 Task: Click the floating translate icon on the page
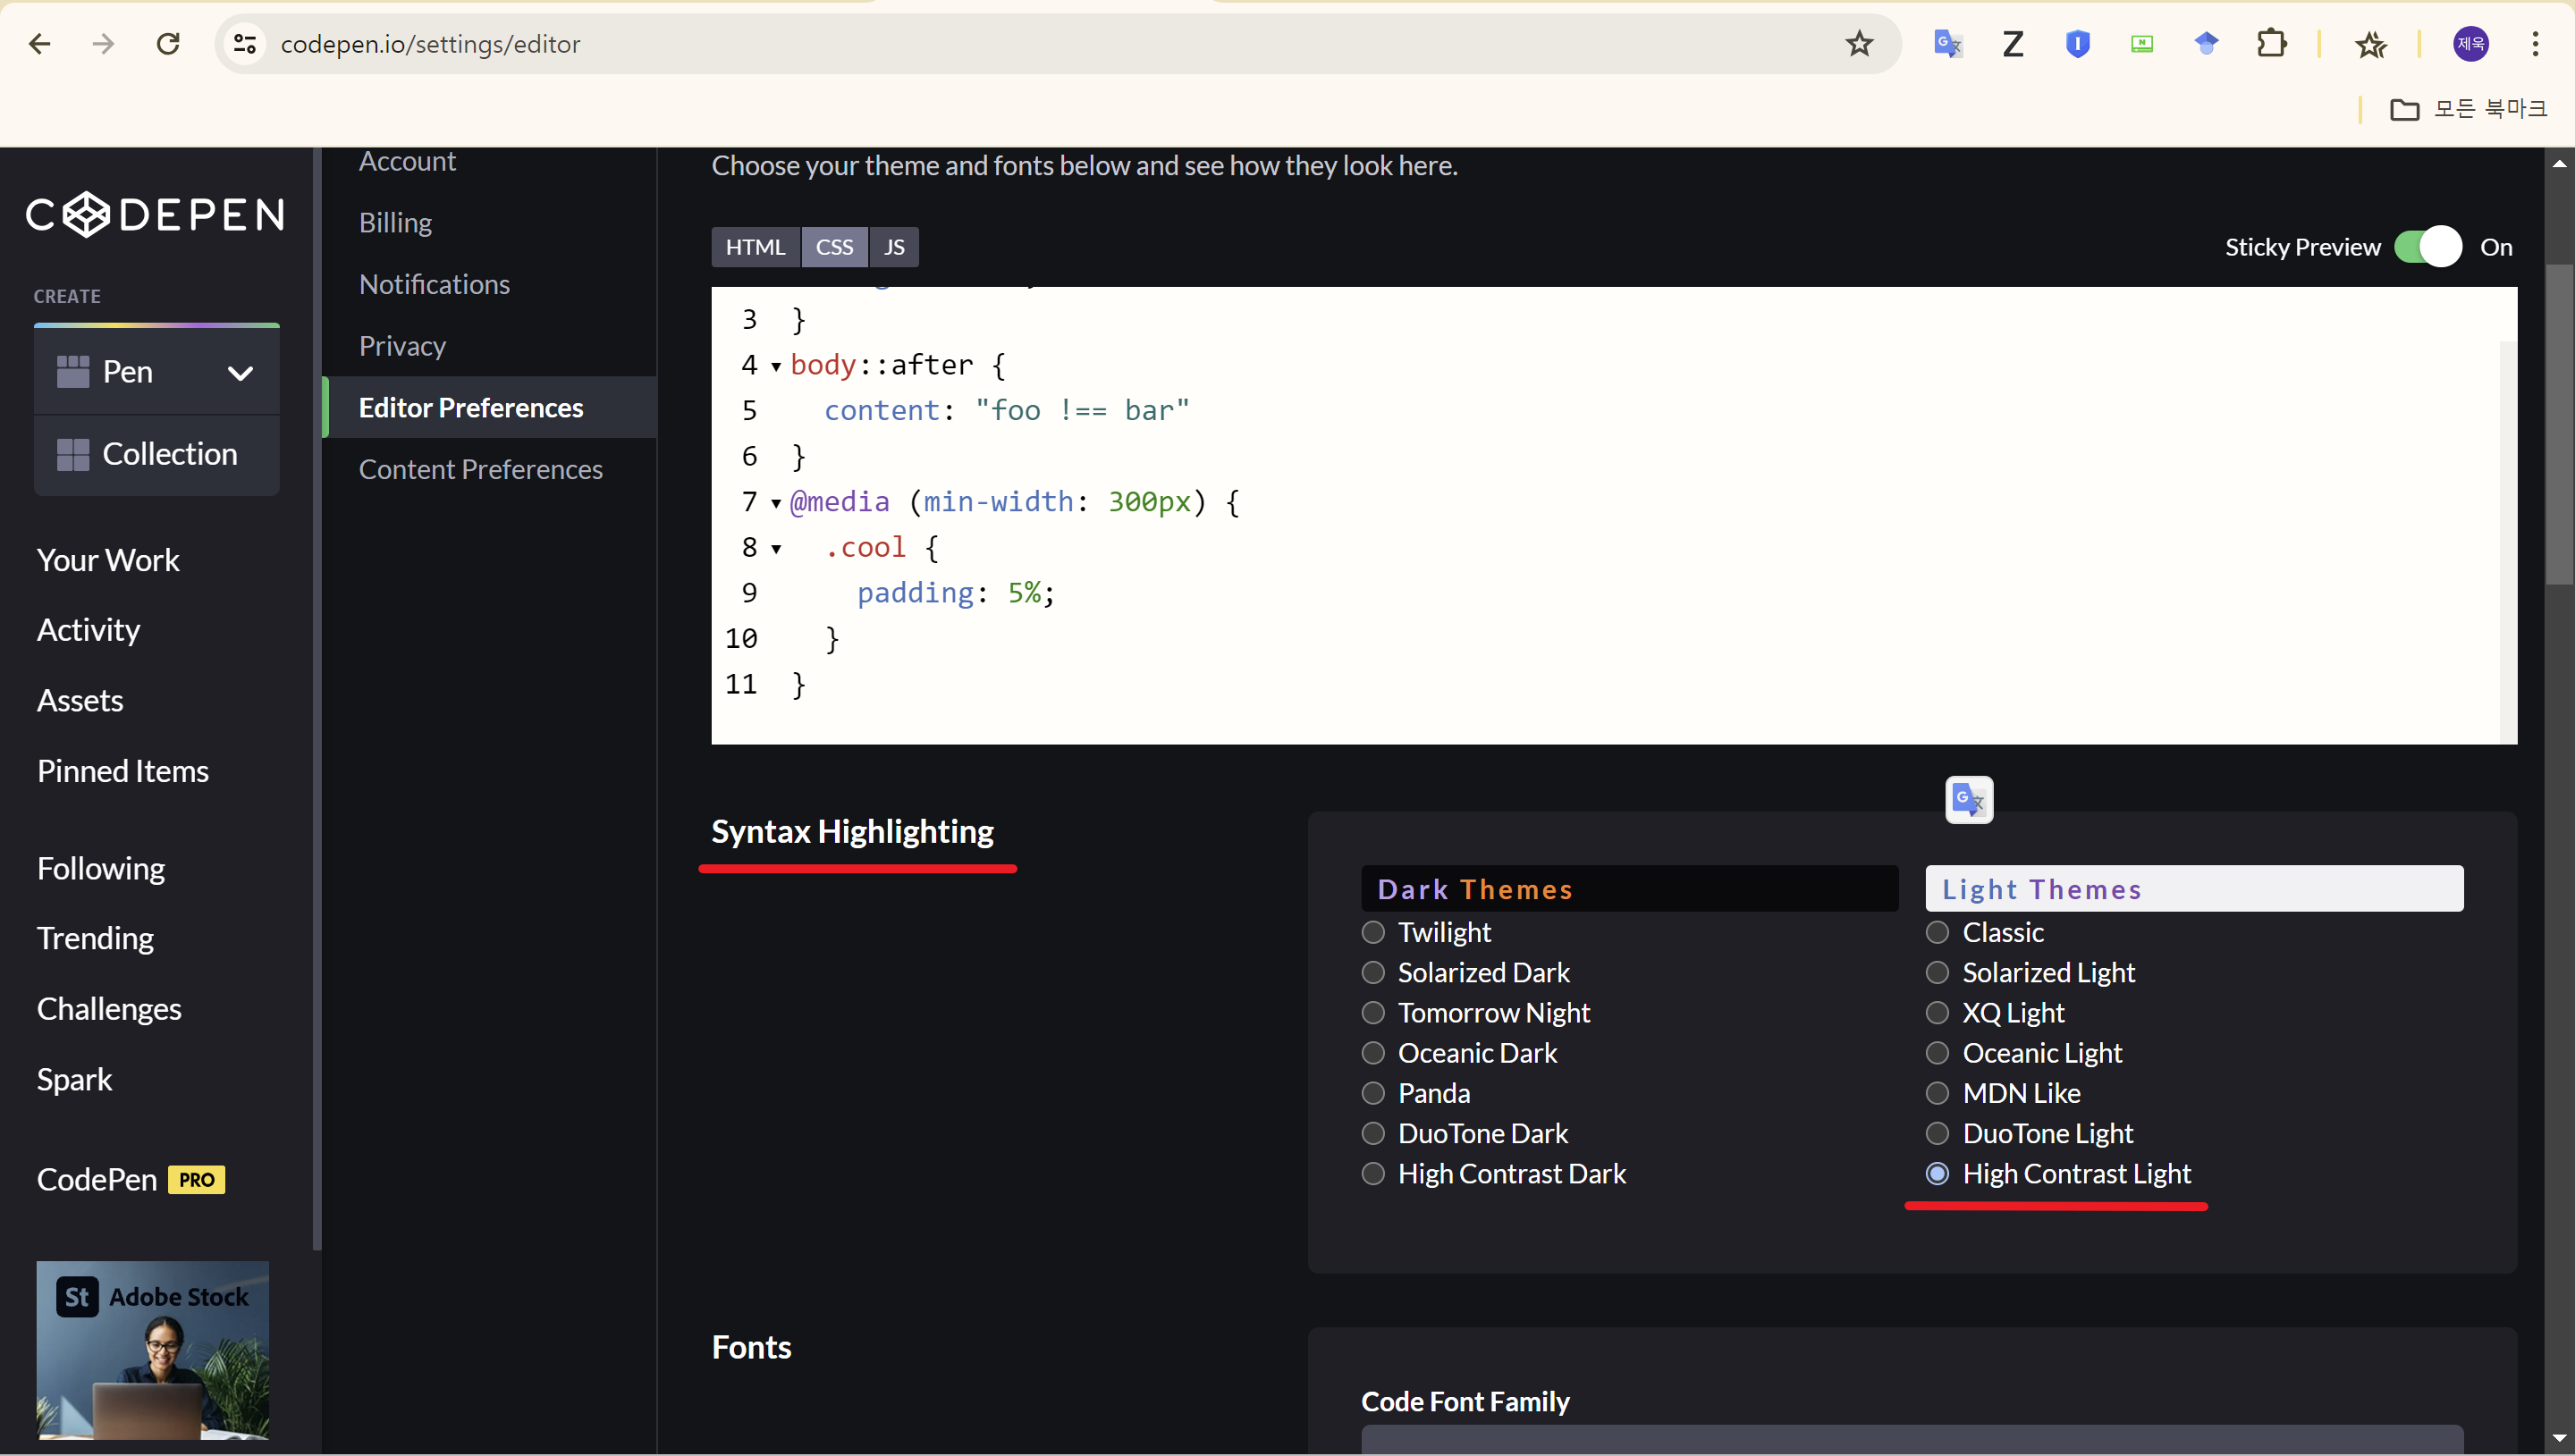pos(1968,799)
